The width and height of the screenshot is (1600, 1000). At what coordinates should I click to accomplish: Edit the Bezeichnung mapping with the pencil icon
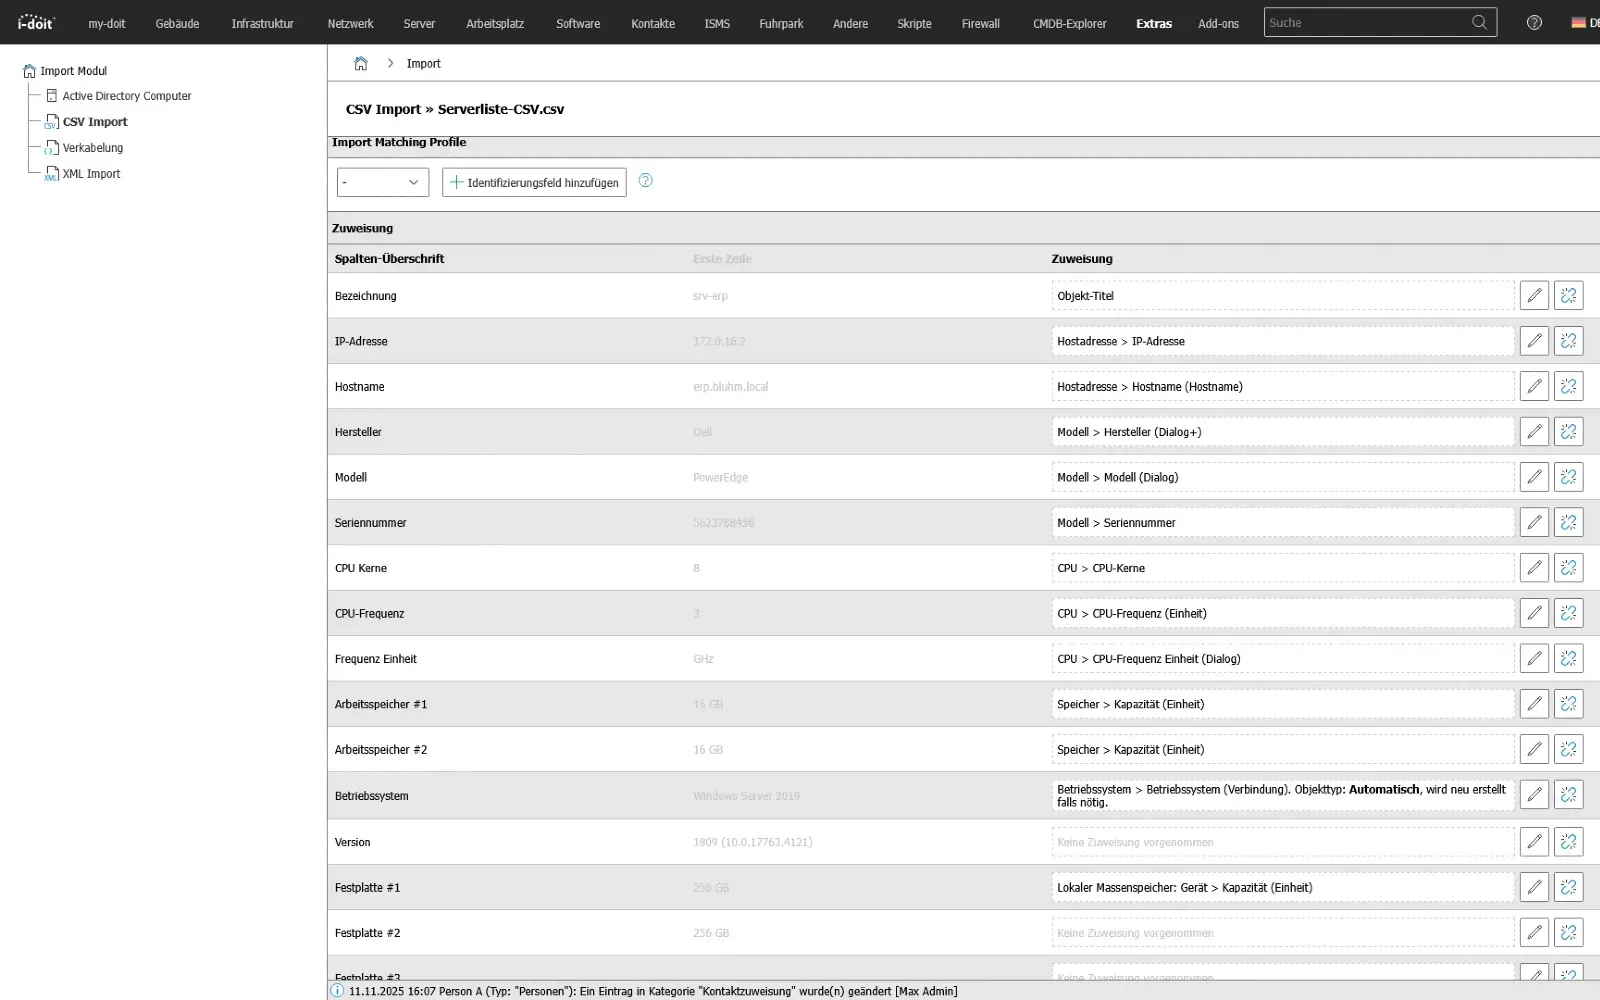point(1534,295)
